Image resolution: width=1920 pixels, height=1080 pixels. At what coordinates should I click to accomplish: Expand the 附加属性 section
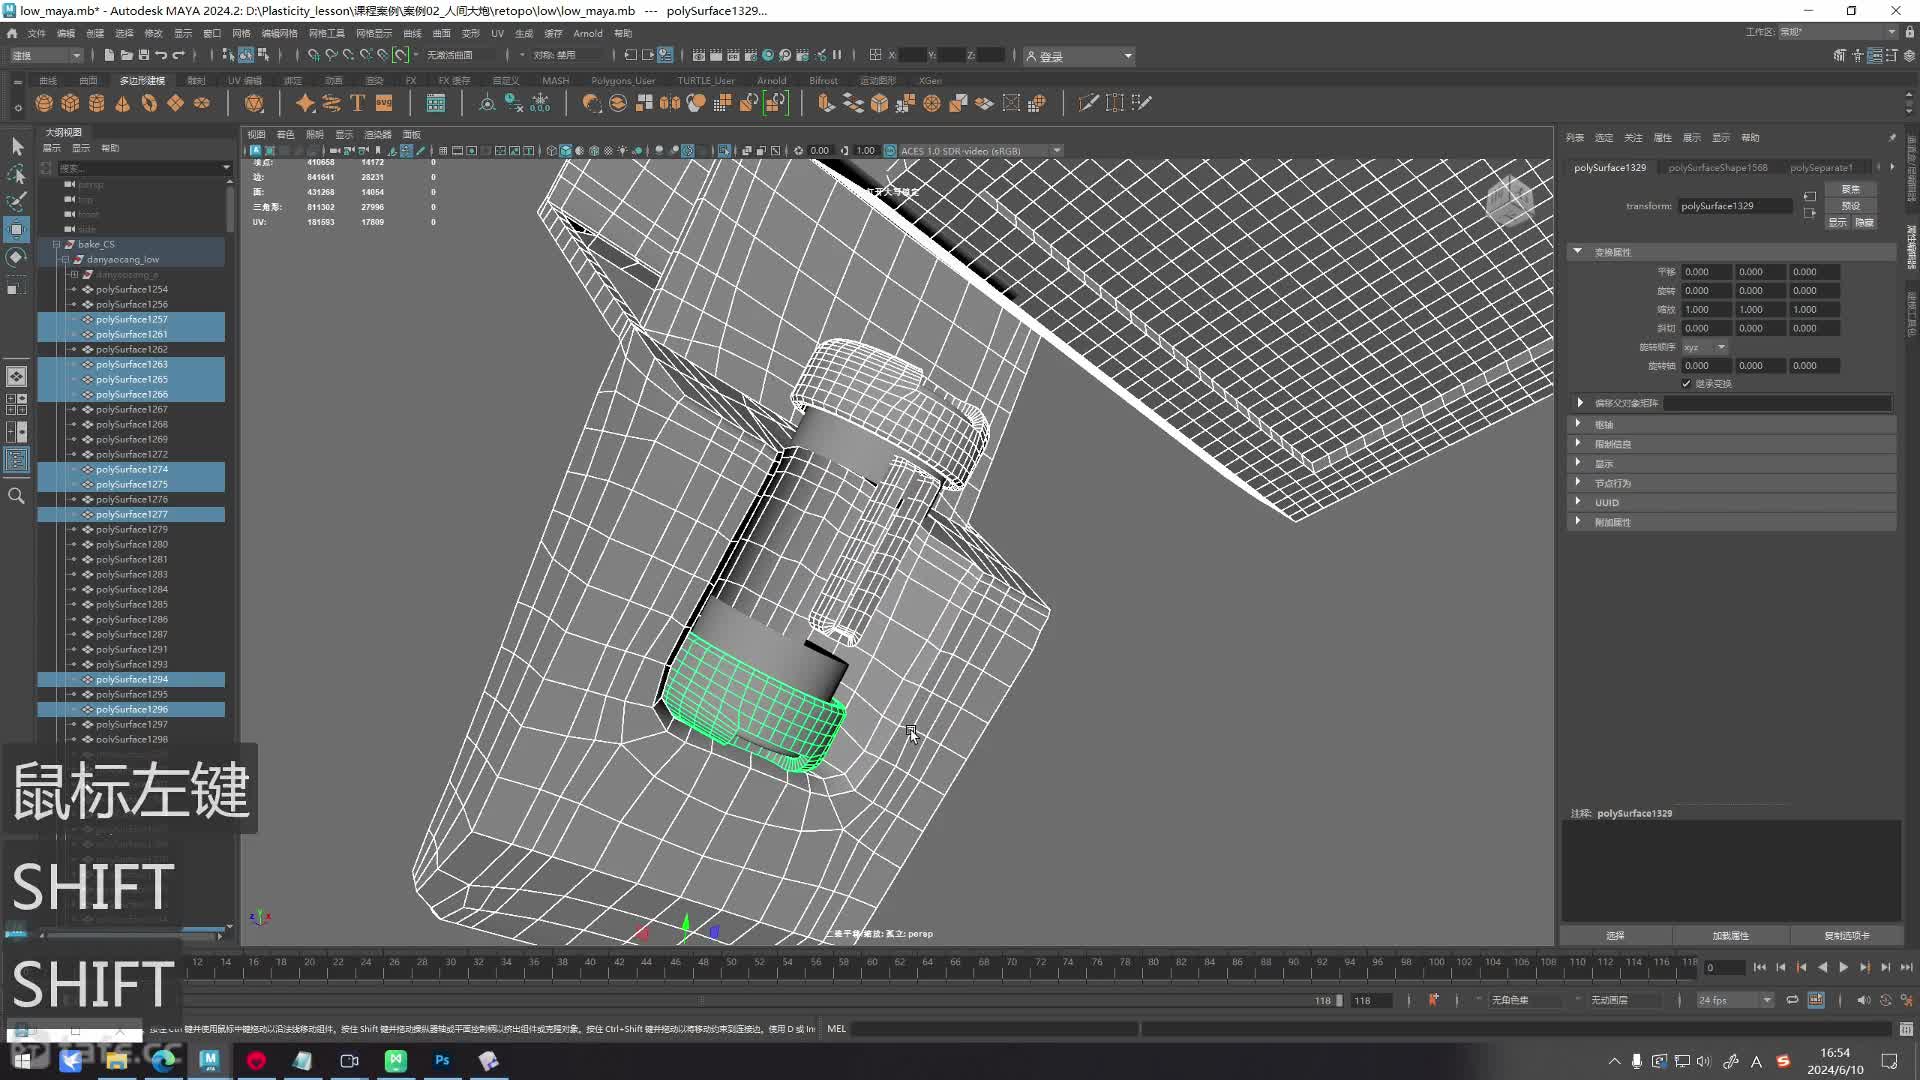1579,521
